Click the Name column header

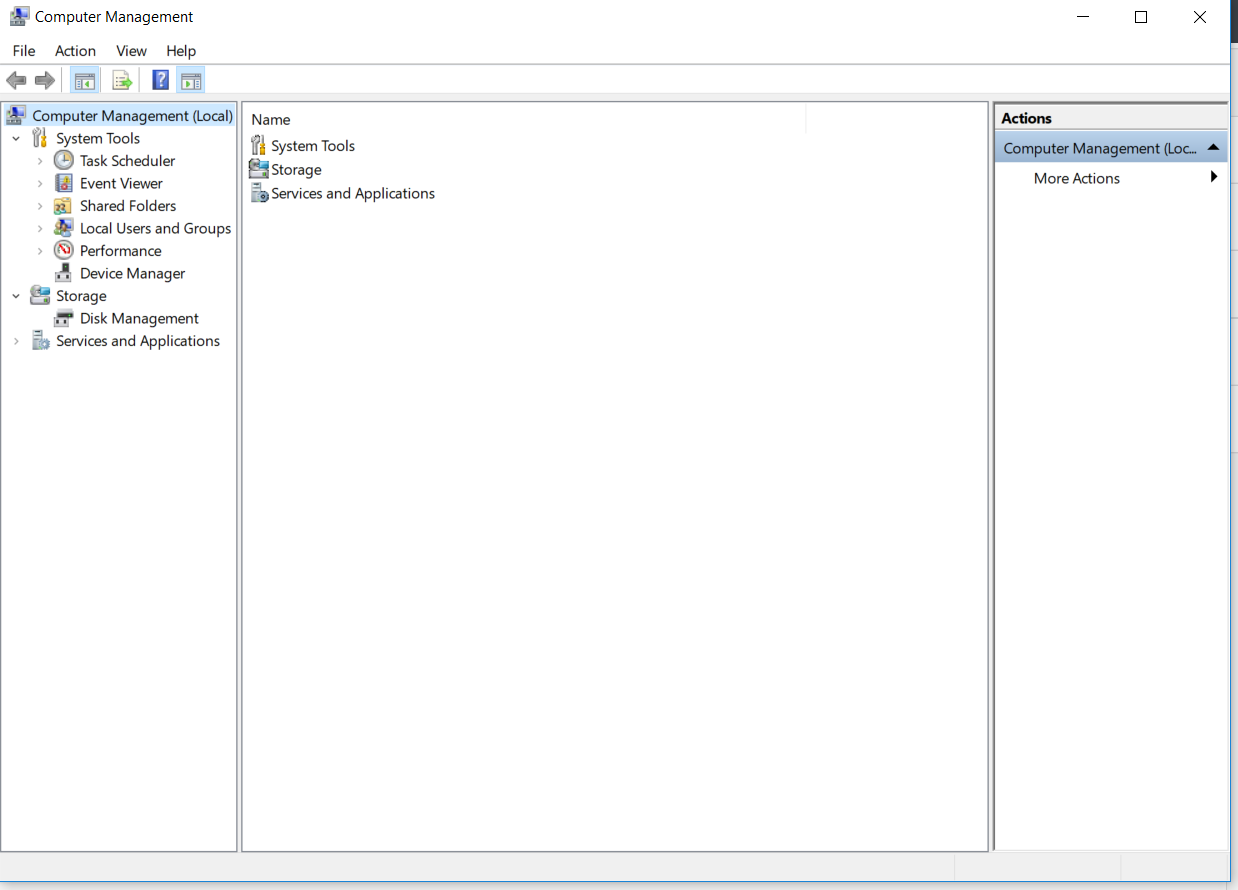click(x=271, y=119)
